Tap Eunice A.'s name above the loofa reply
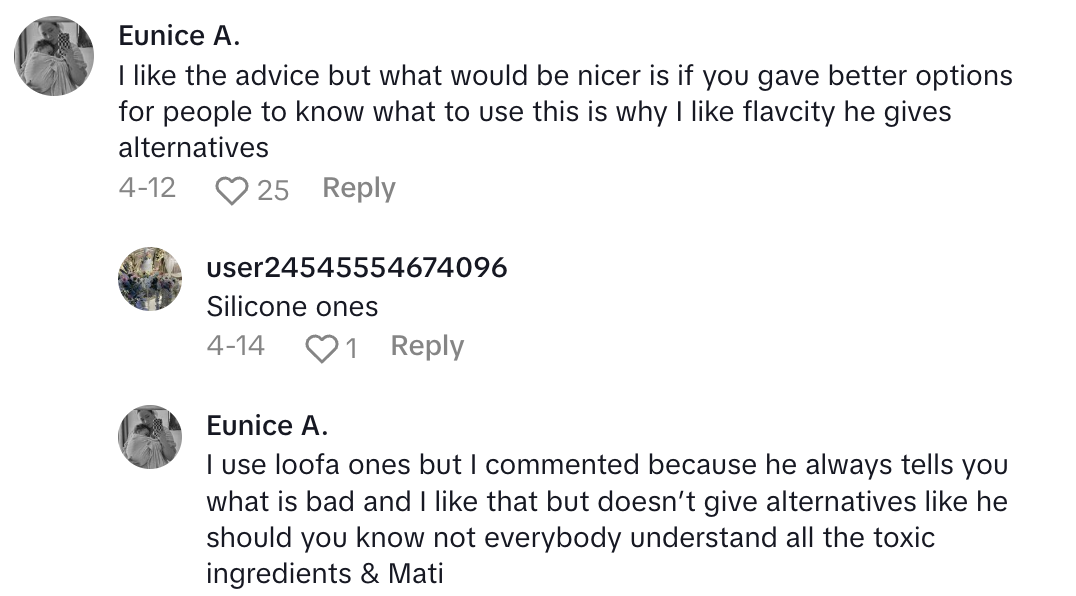The height and width of the screenshot is (596, 1076). pyautogui.click(x=267, y=425)
